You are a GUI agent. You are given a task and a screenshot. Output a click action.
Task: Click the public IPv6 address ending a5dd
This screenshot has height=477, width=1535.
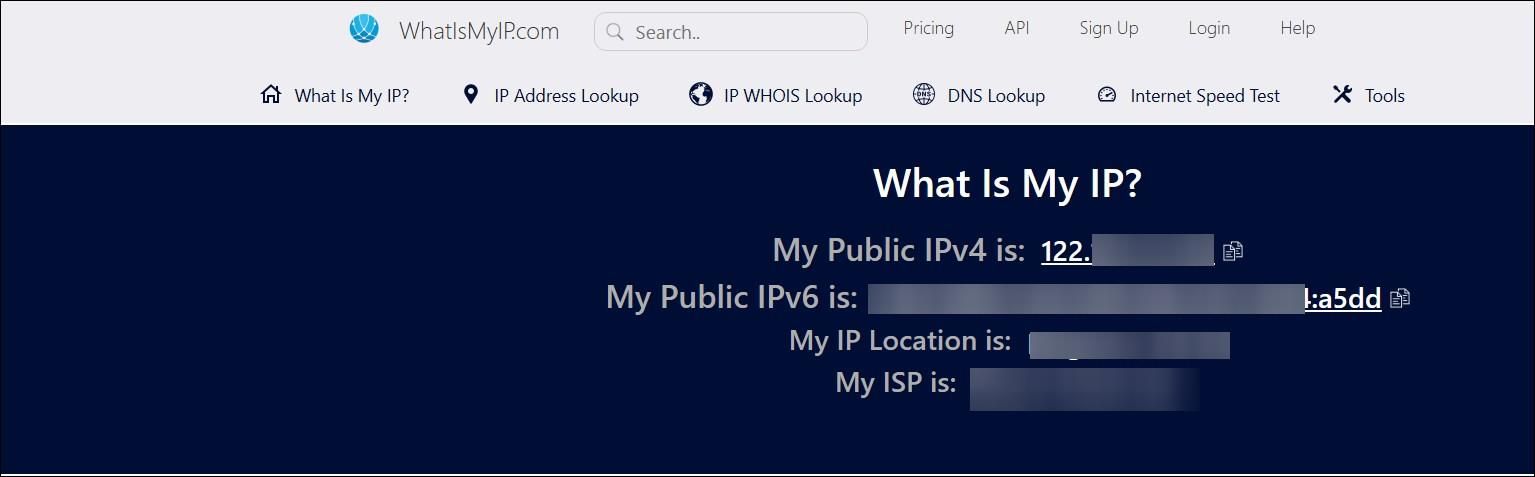point(1125,298)
